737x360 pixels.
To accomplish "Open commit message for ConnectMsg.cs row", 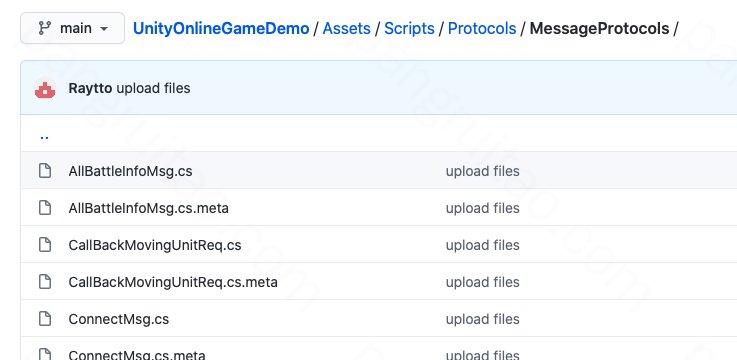I will [482, 319].
